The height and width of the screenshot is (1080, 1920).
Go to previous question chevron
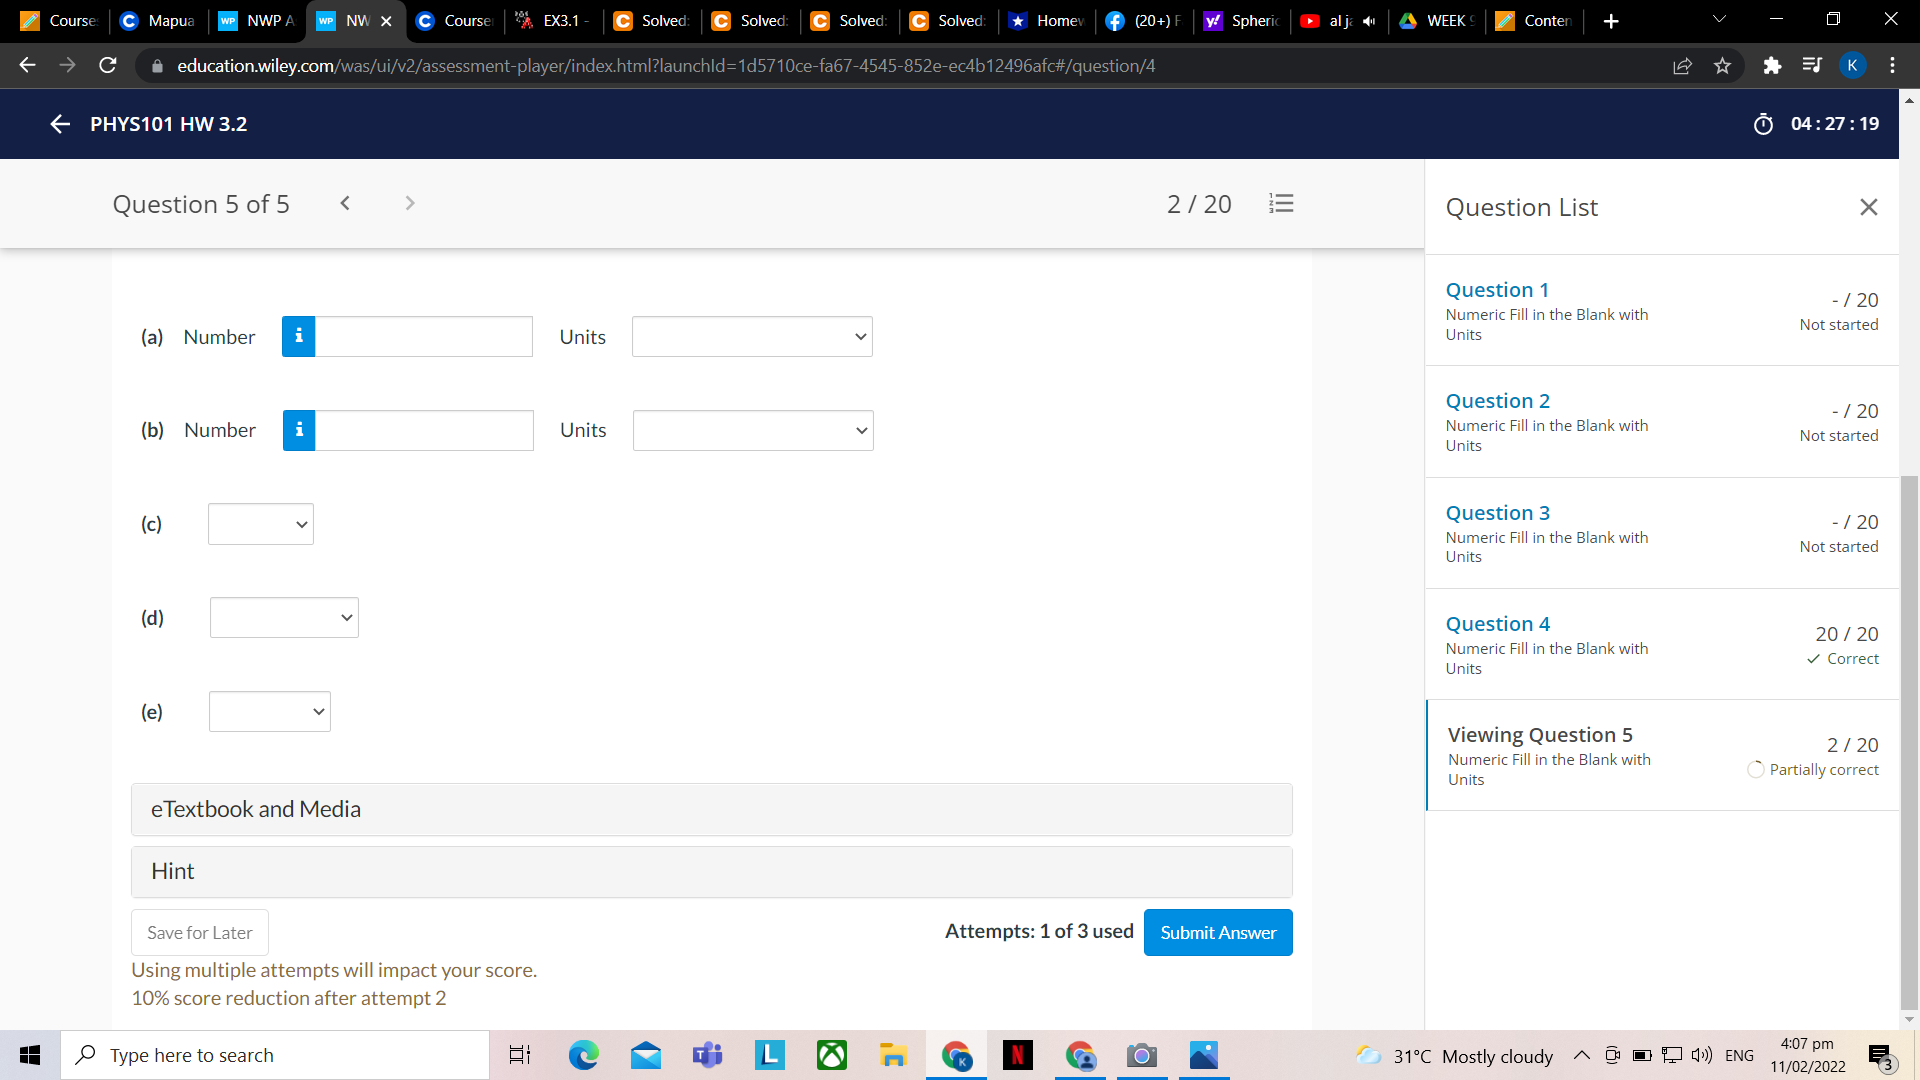[345, 203]
